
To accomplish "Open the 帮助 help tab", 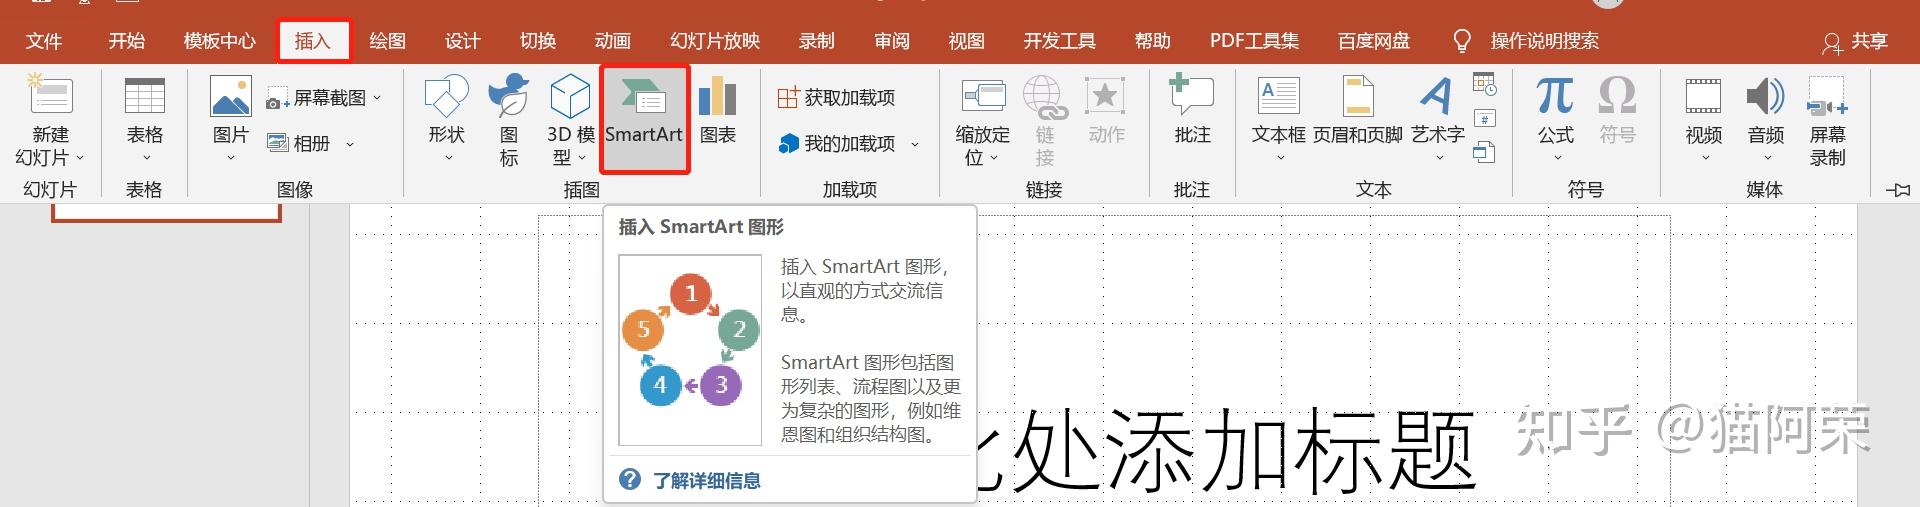I will click(x=1152, y=41).
